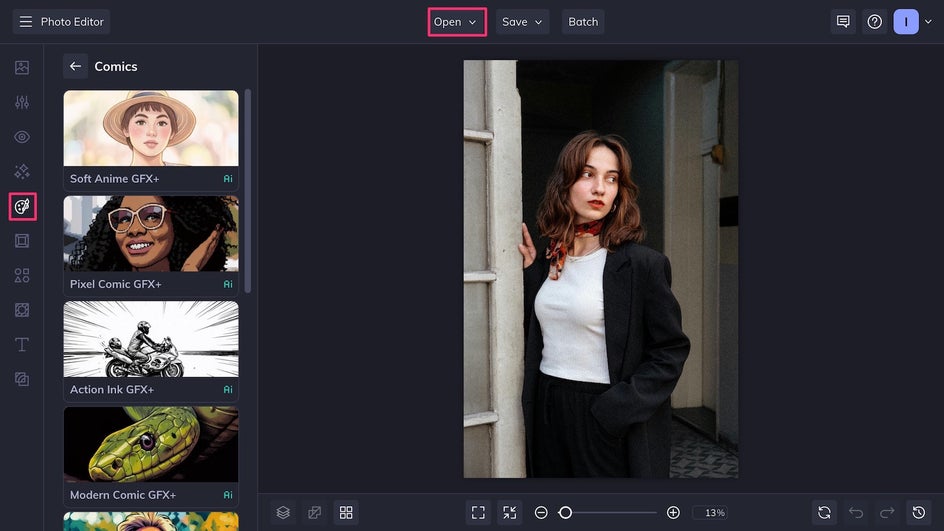Zoom out with the minus icon

[x=541, y=512]
